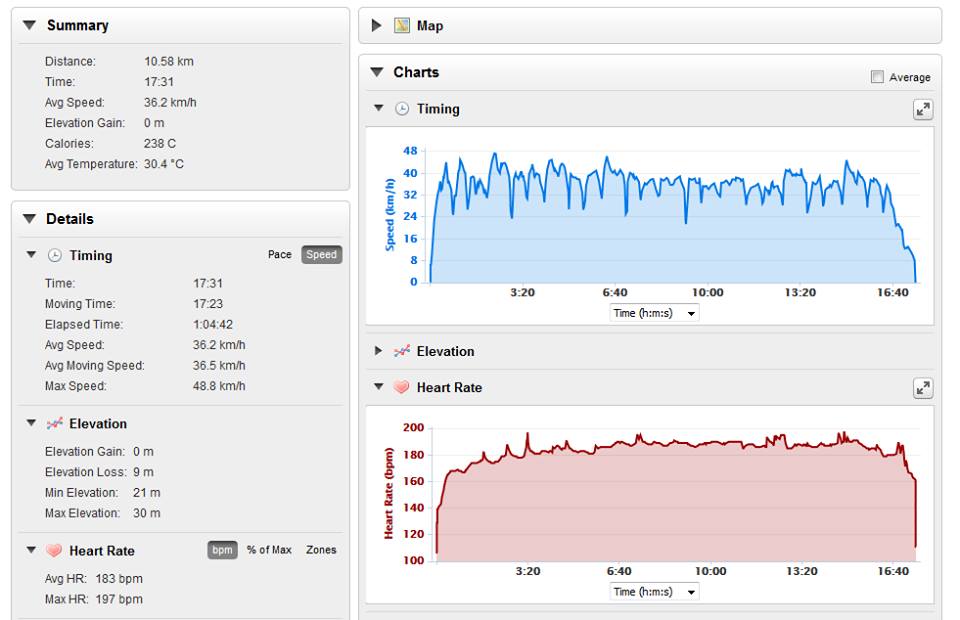The image size is (960, 620).
Task: Expand the Heart Rate chart to full size
Action: point(923,388)
